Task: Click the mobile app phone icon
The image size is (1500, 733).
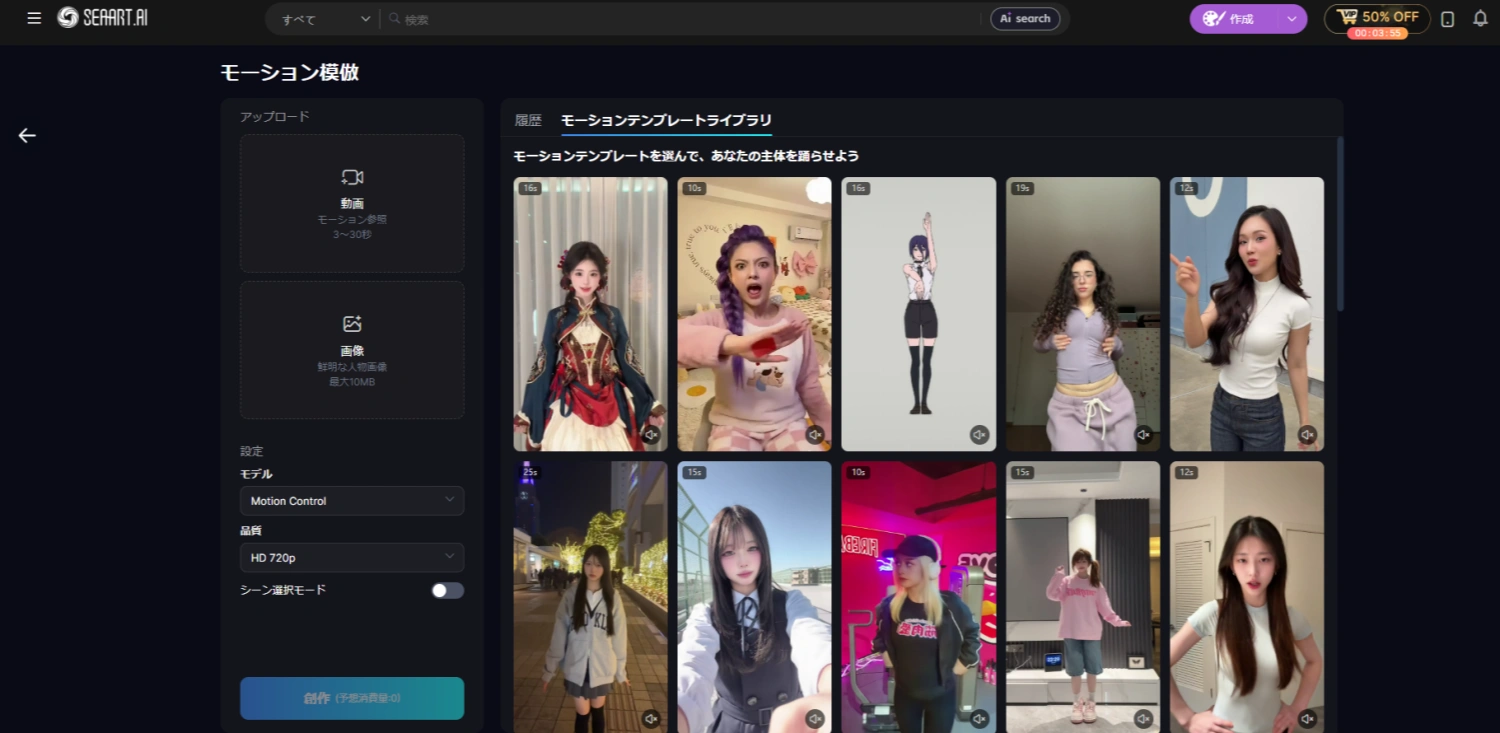Action: tap(1447, 19)
